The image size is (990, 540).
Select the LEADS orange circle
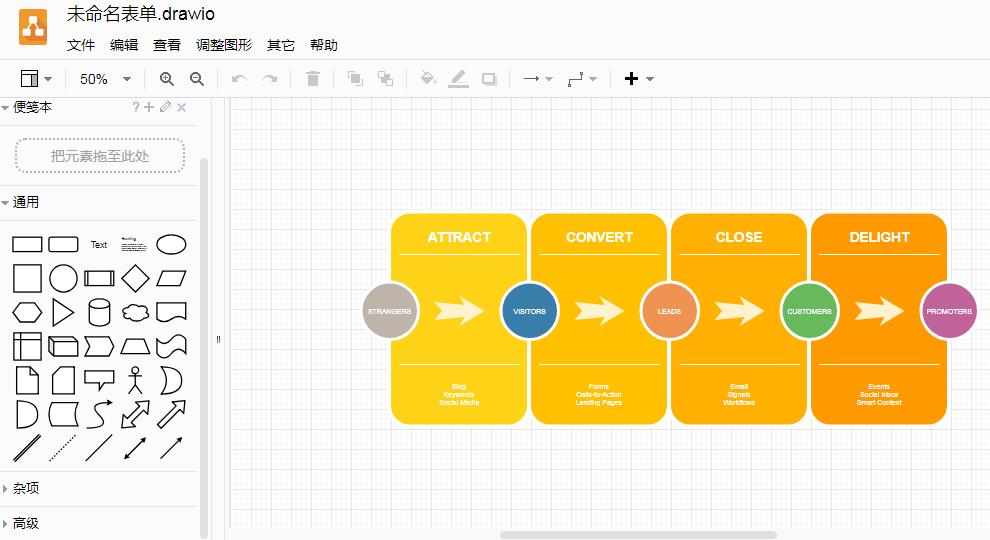[x=669, y=311]
